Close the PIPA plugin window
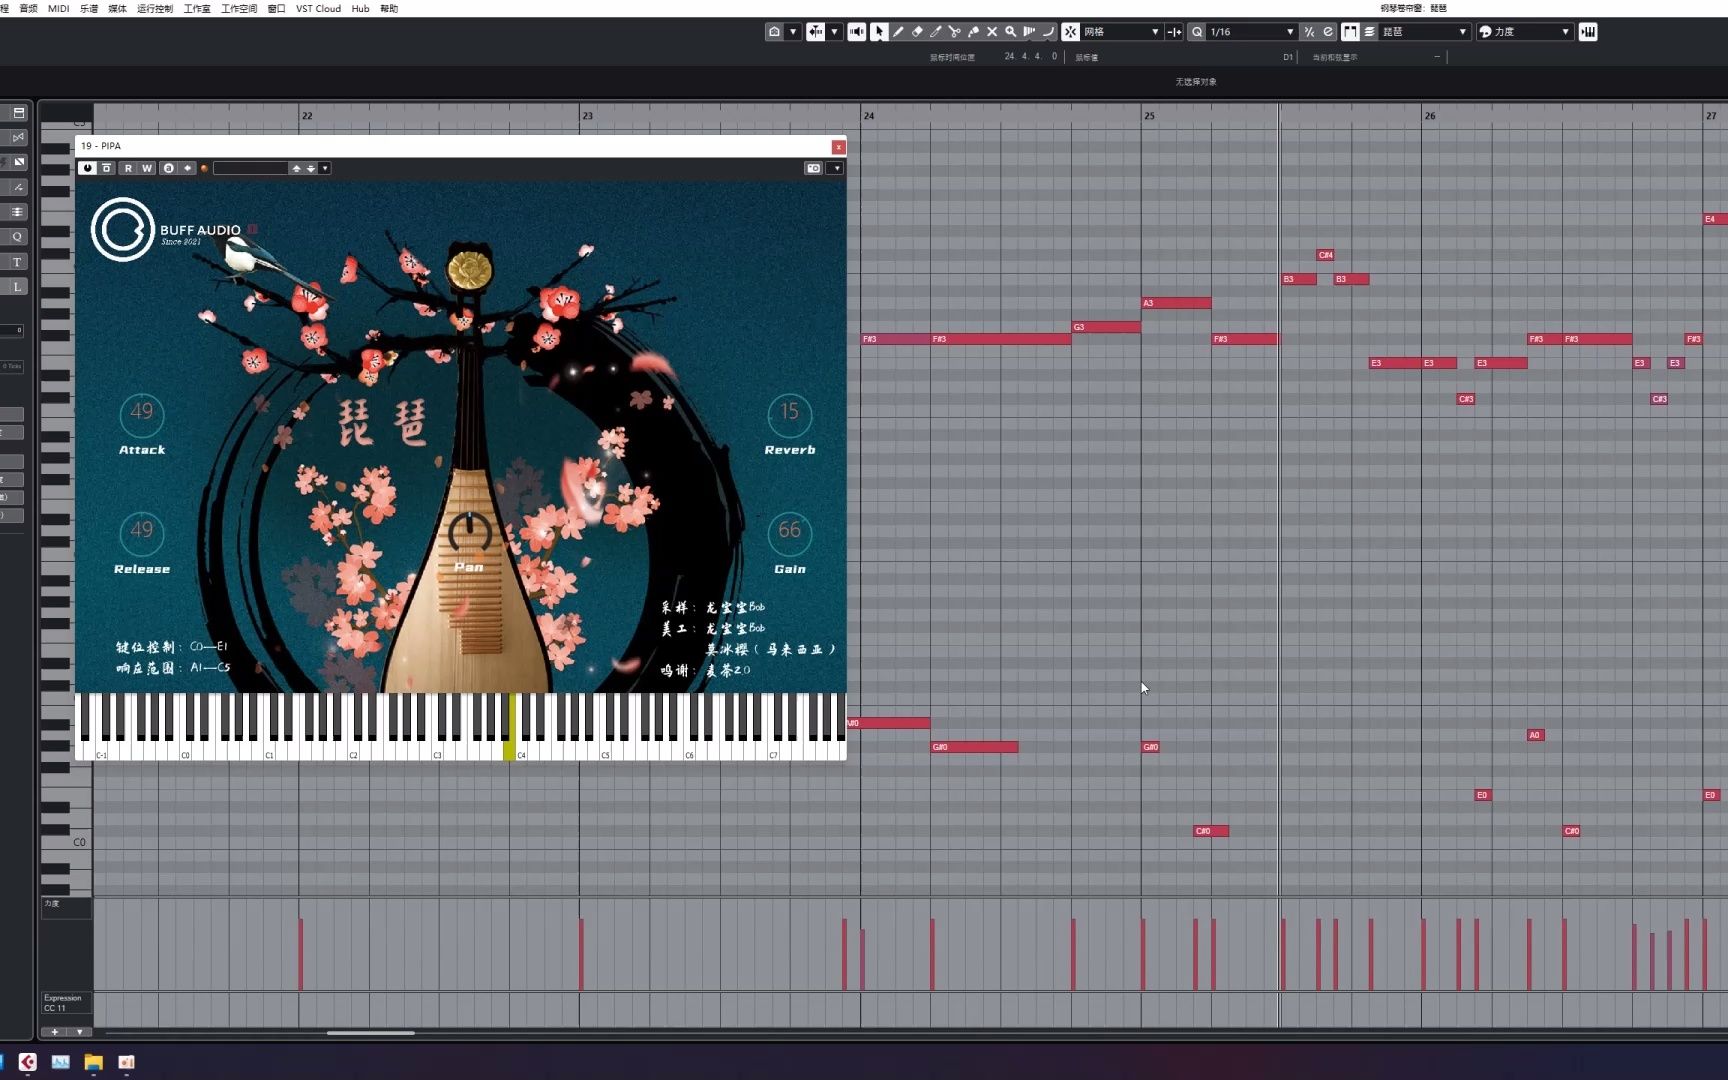 (838, 147)
